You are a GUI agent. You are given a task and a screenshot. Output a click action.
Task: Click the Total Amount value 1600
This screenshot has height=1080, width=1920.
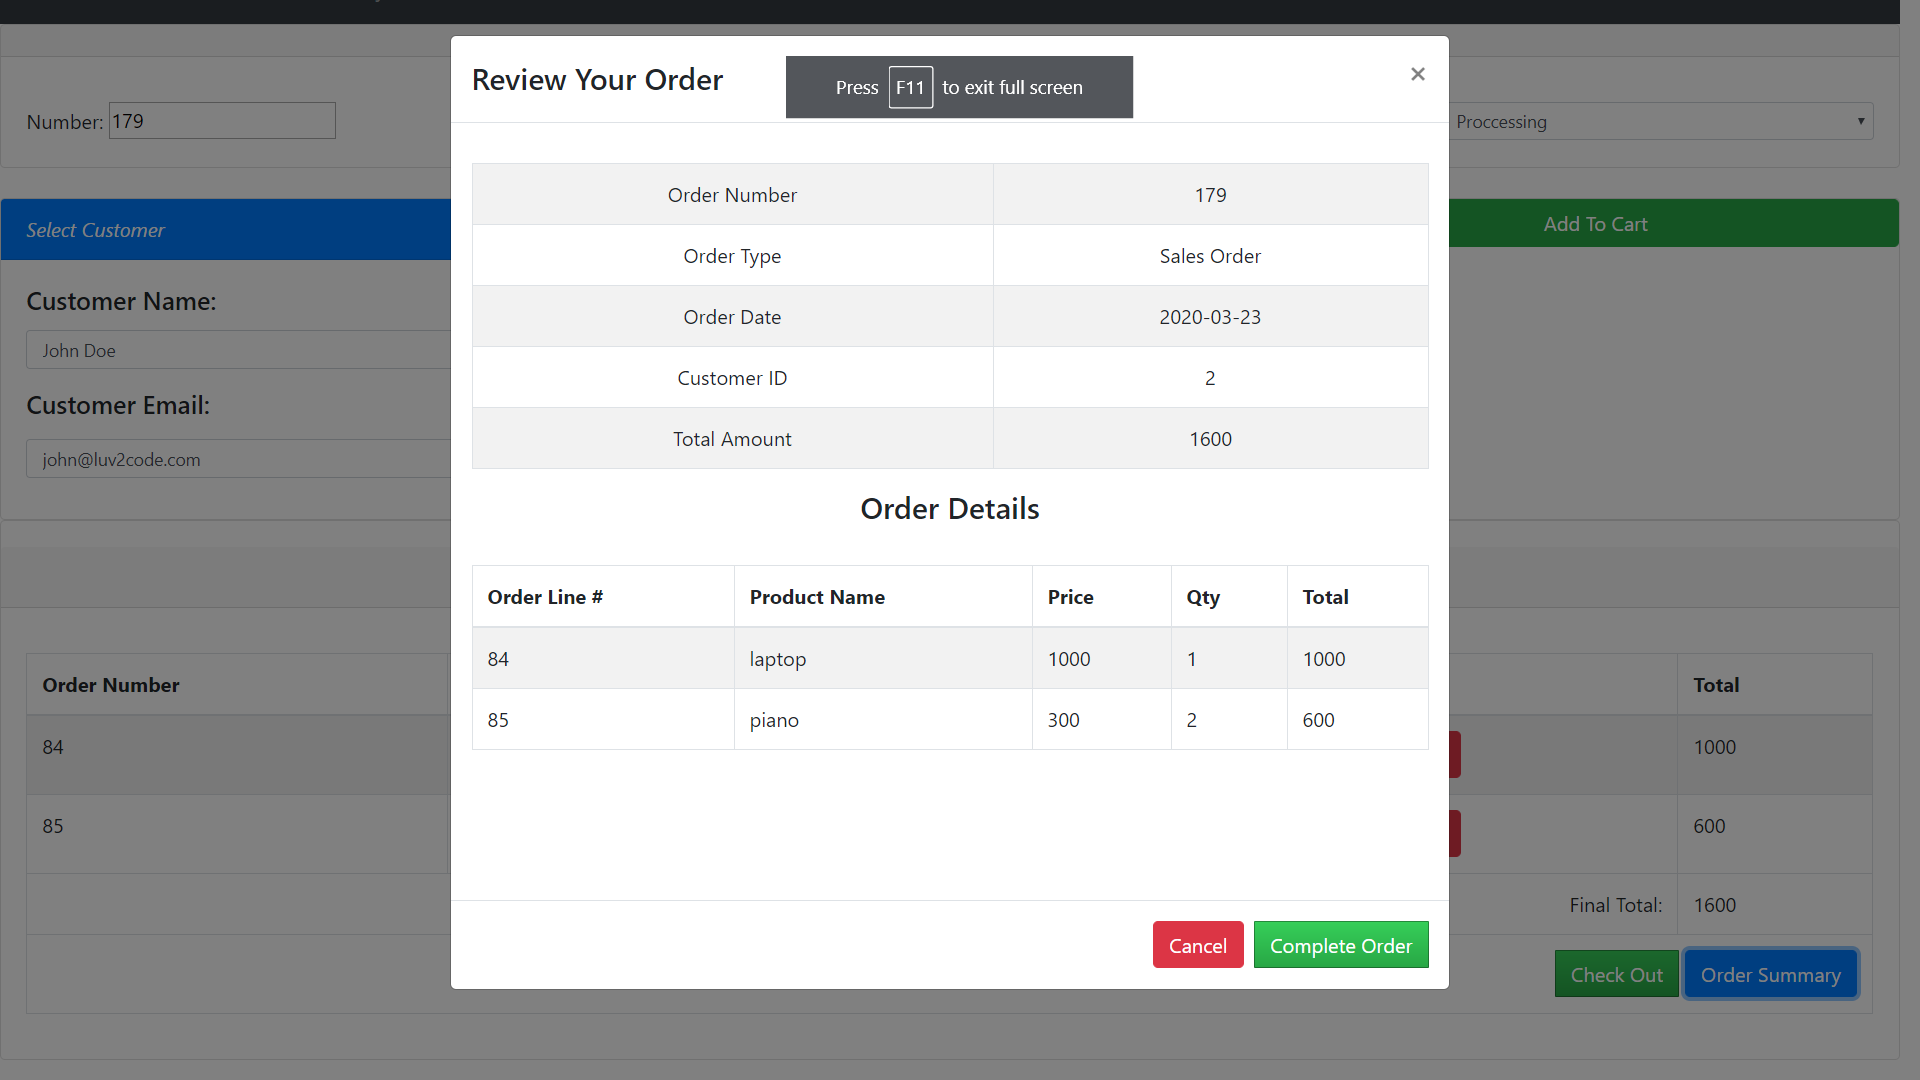(1210, 438)
